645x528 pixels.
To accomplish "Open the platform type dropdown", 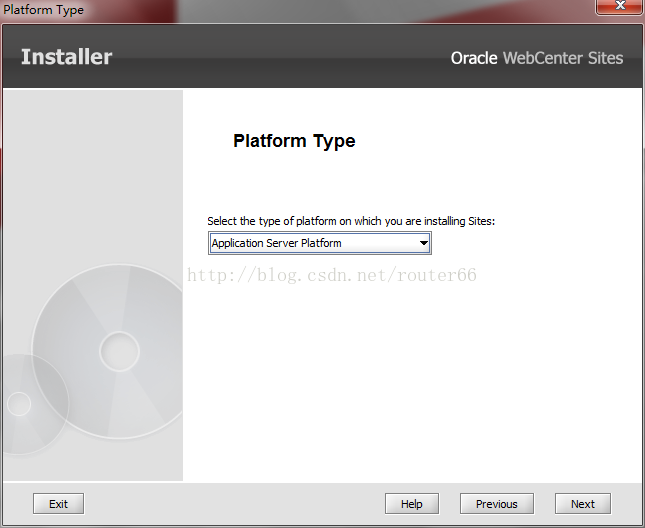I will point(320,243).
